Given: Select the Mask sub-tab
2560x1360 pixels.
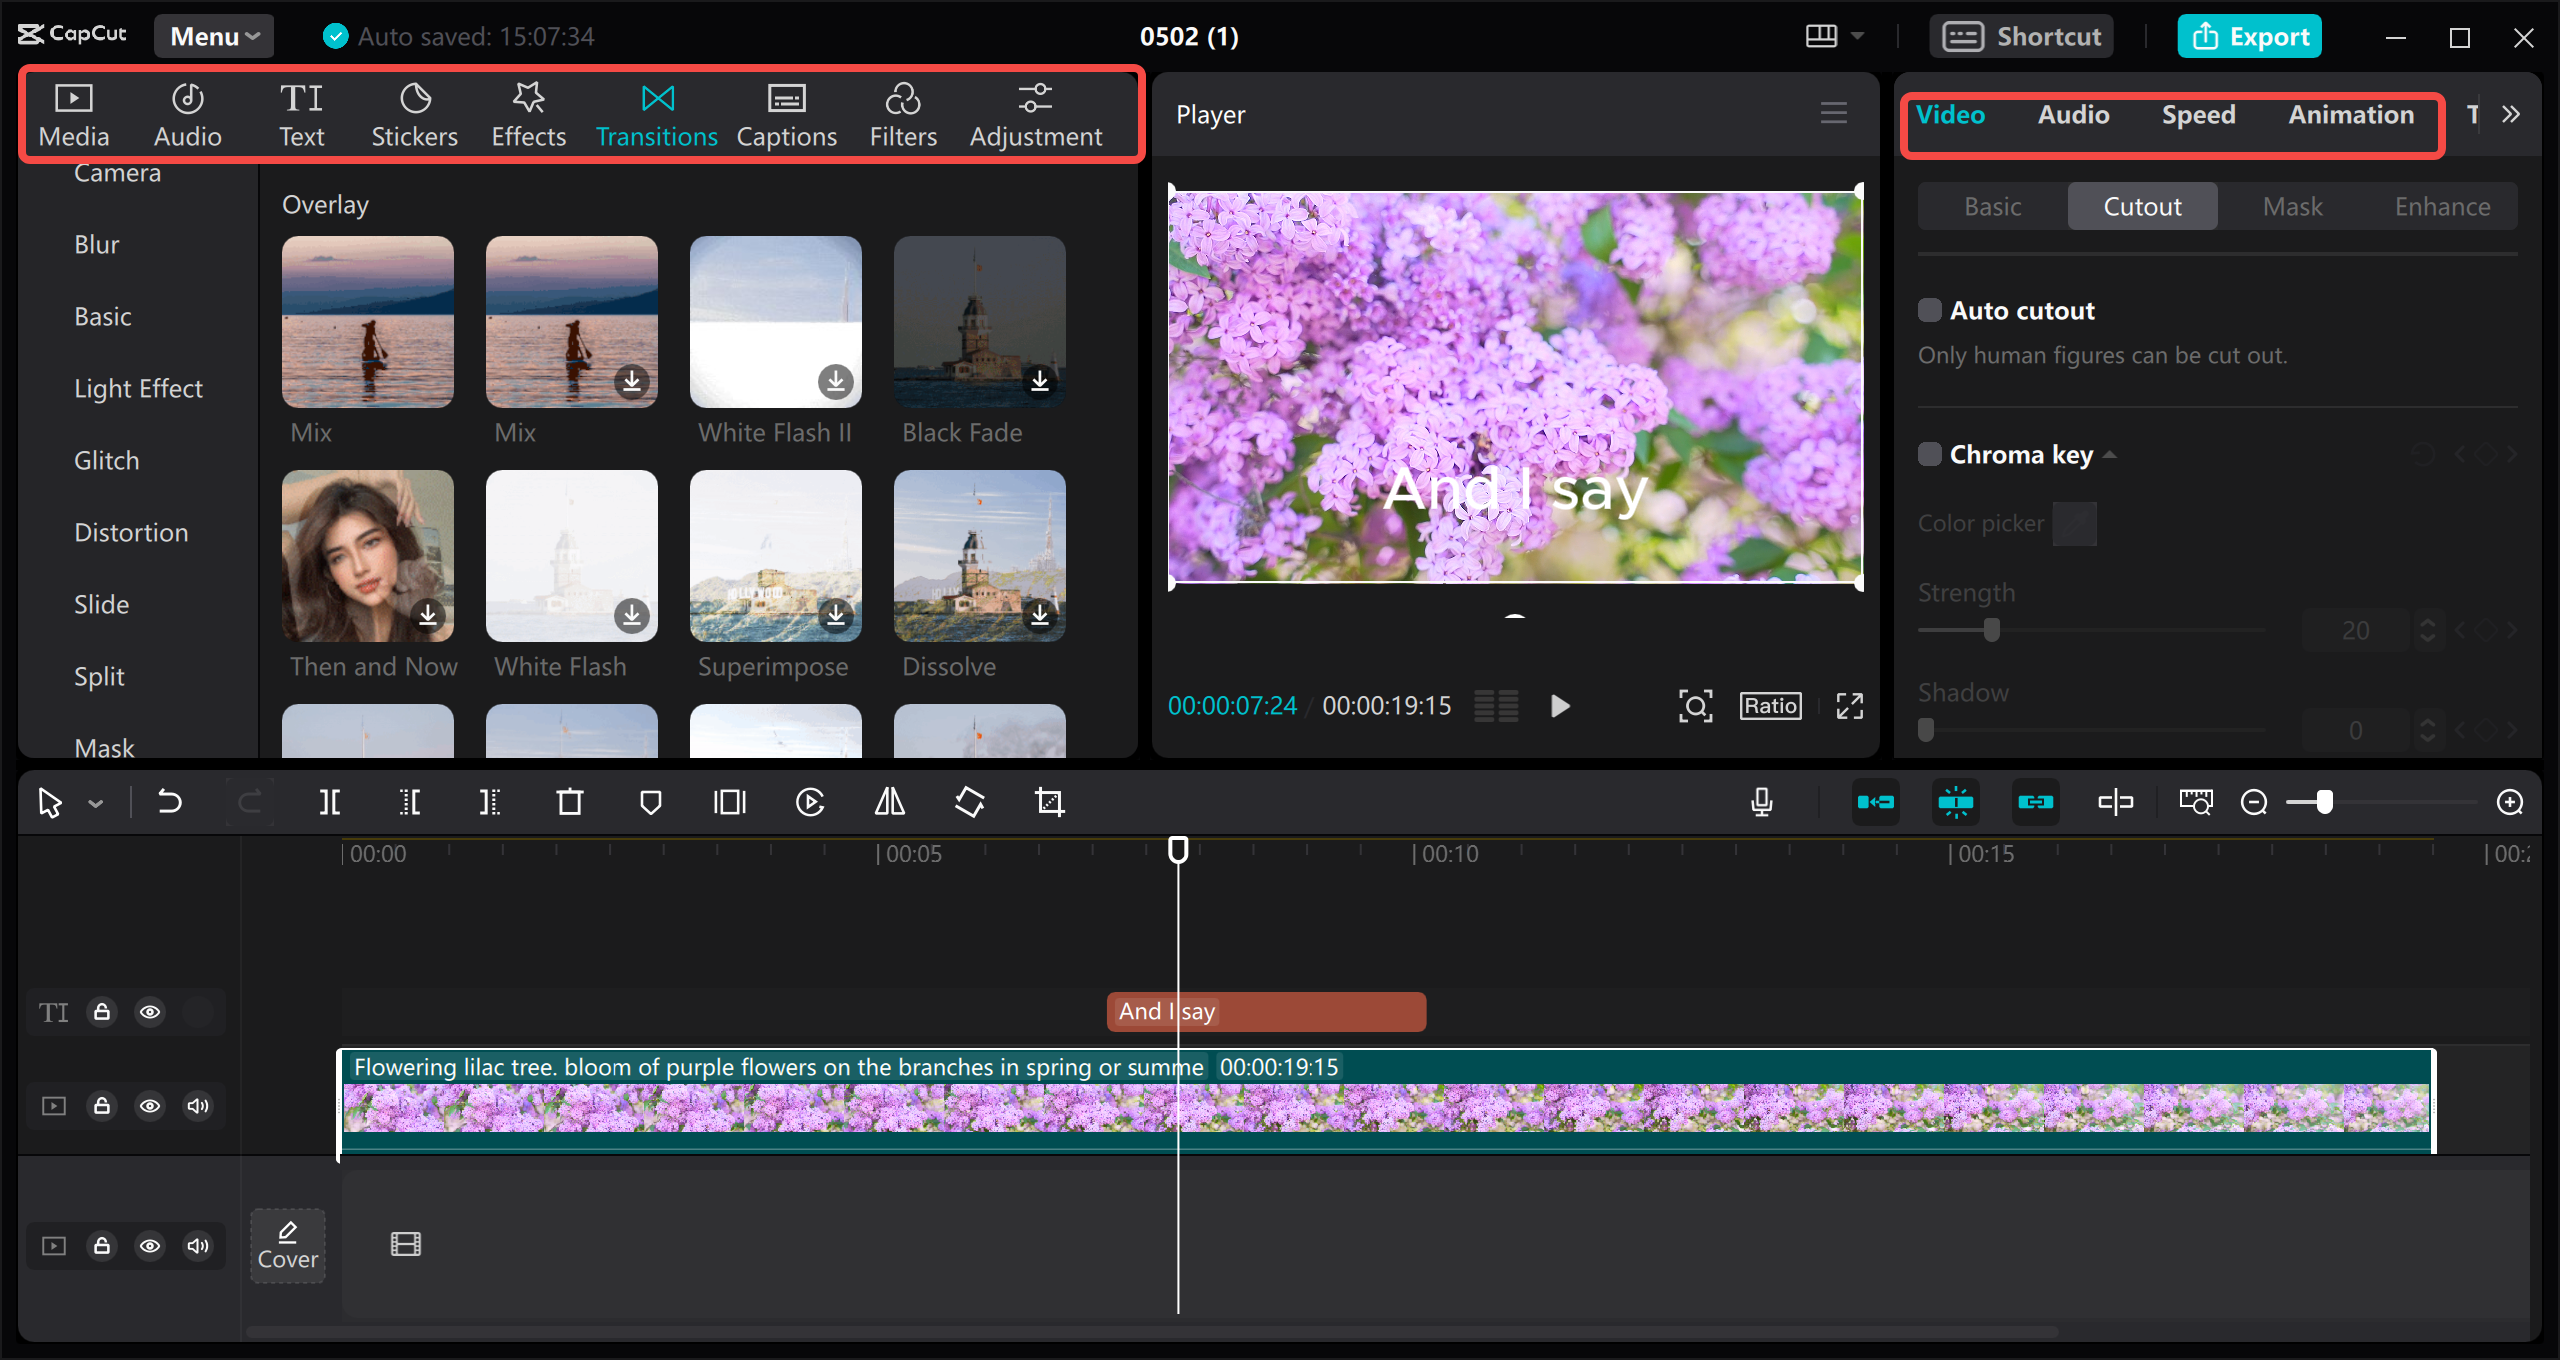Looking at the screenshot, I should (x=2293, y=206).
